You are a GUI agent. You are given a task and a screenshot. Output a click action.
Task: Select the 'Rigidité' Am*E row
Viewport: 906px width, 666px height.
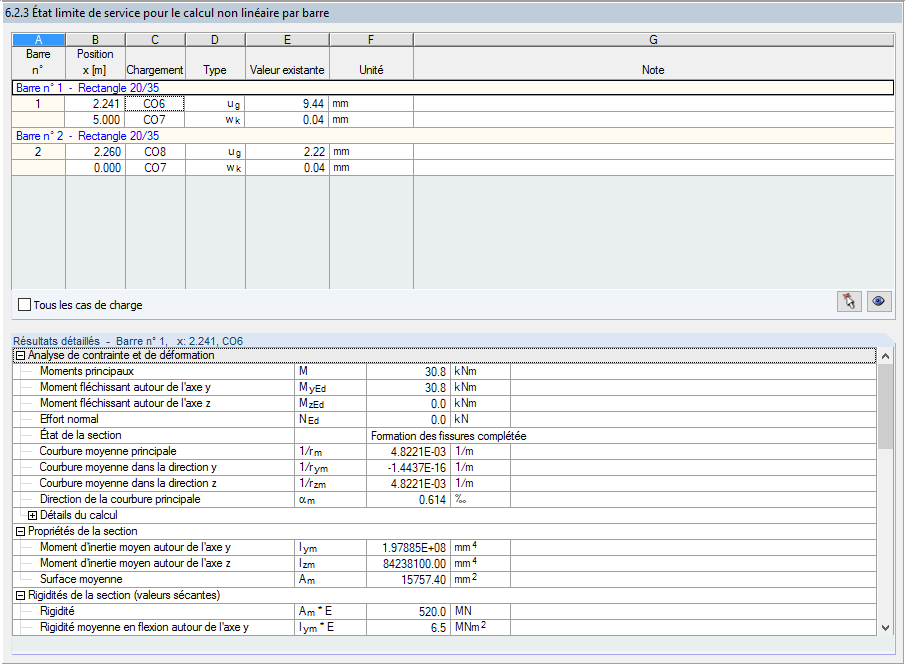click(x=444, y=612)
